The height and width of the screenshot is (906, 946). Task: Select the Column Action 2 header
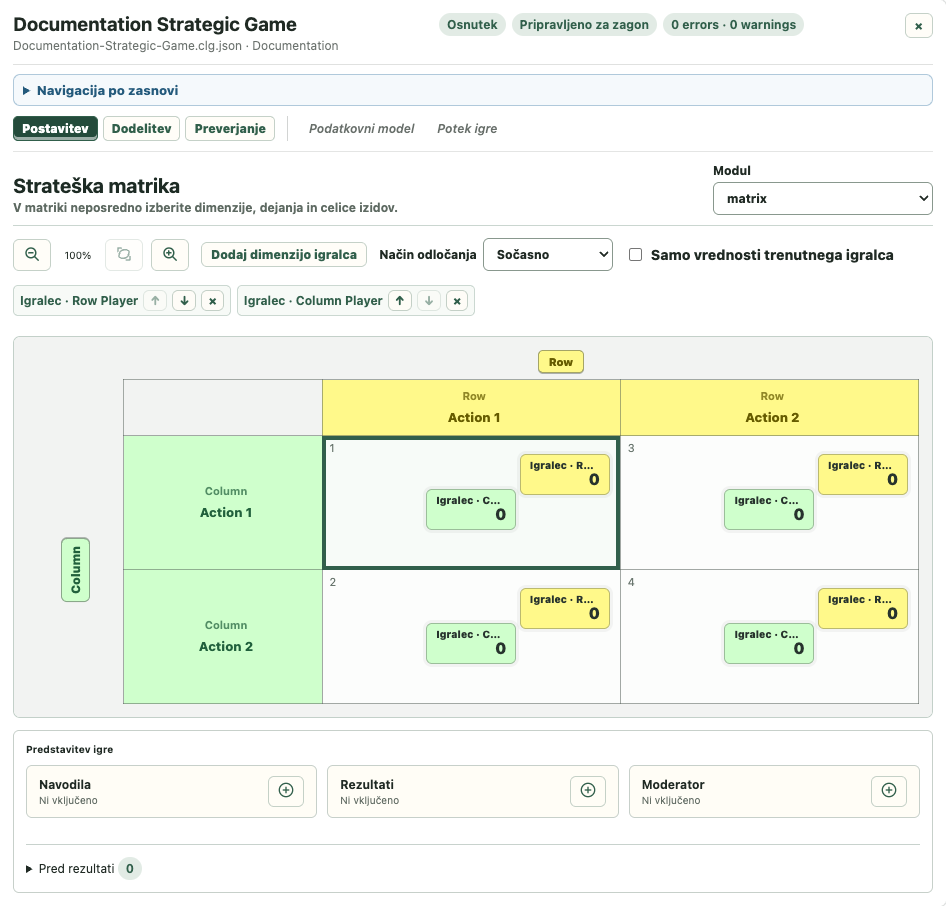click(x=223, y=636)
